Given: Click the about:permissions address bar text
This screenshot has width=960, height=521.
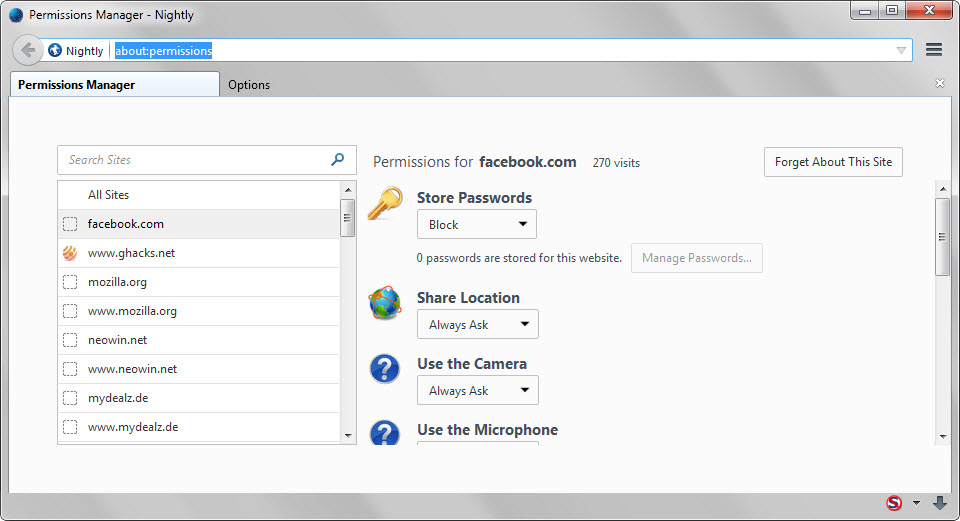Looking at the screenshot, I should pos(163,51).
